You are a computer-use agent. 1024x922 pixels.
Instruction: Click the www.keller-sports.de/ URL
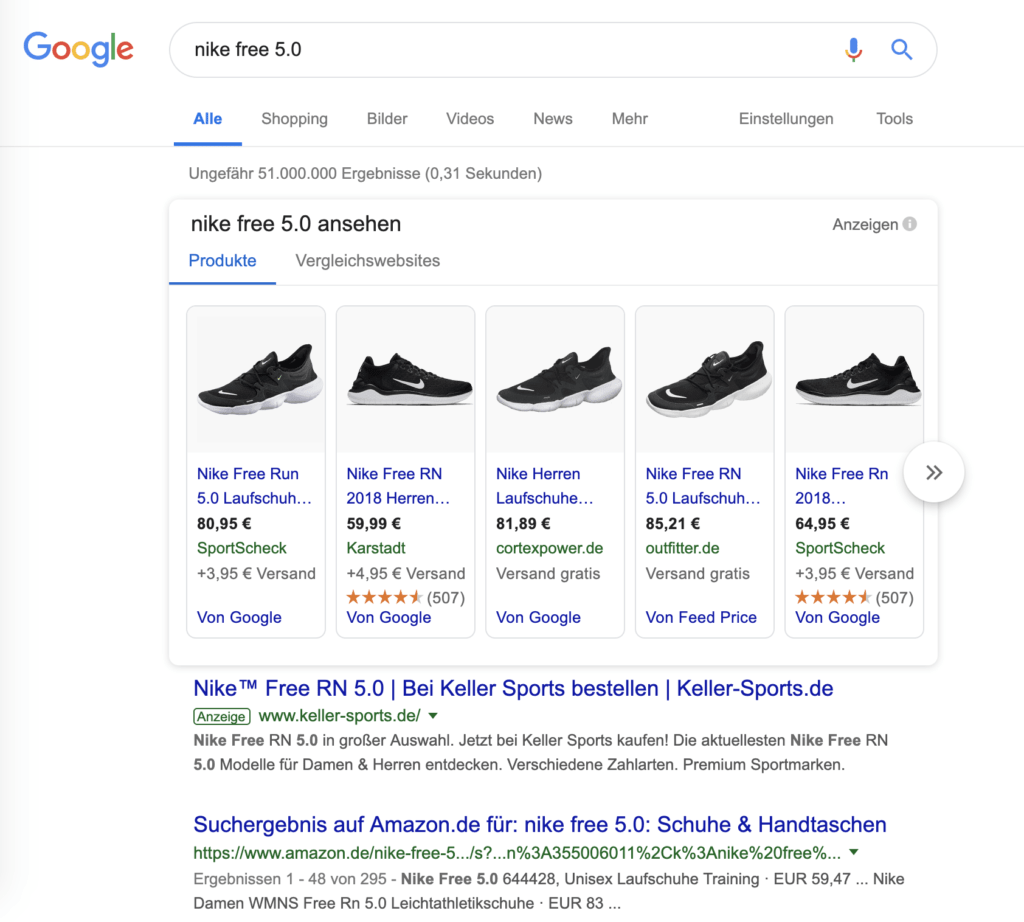[340, 716]
